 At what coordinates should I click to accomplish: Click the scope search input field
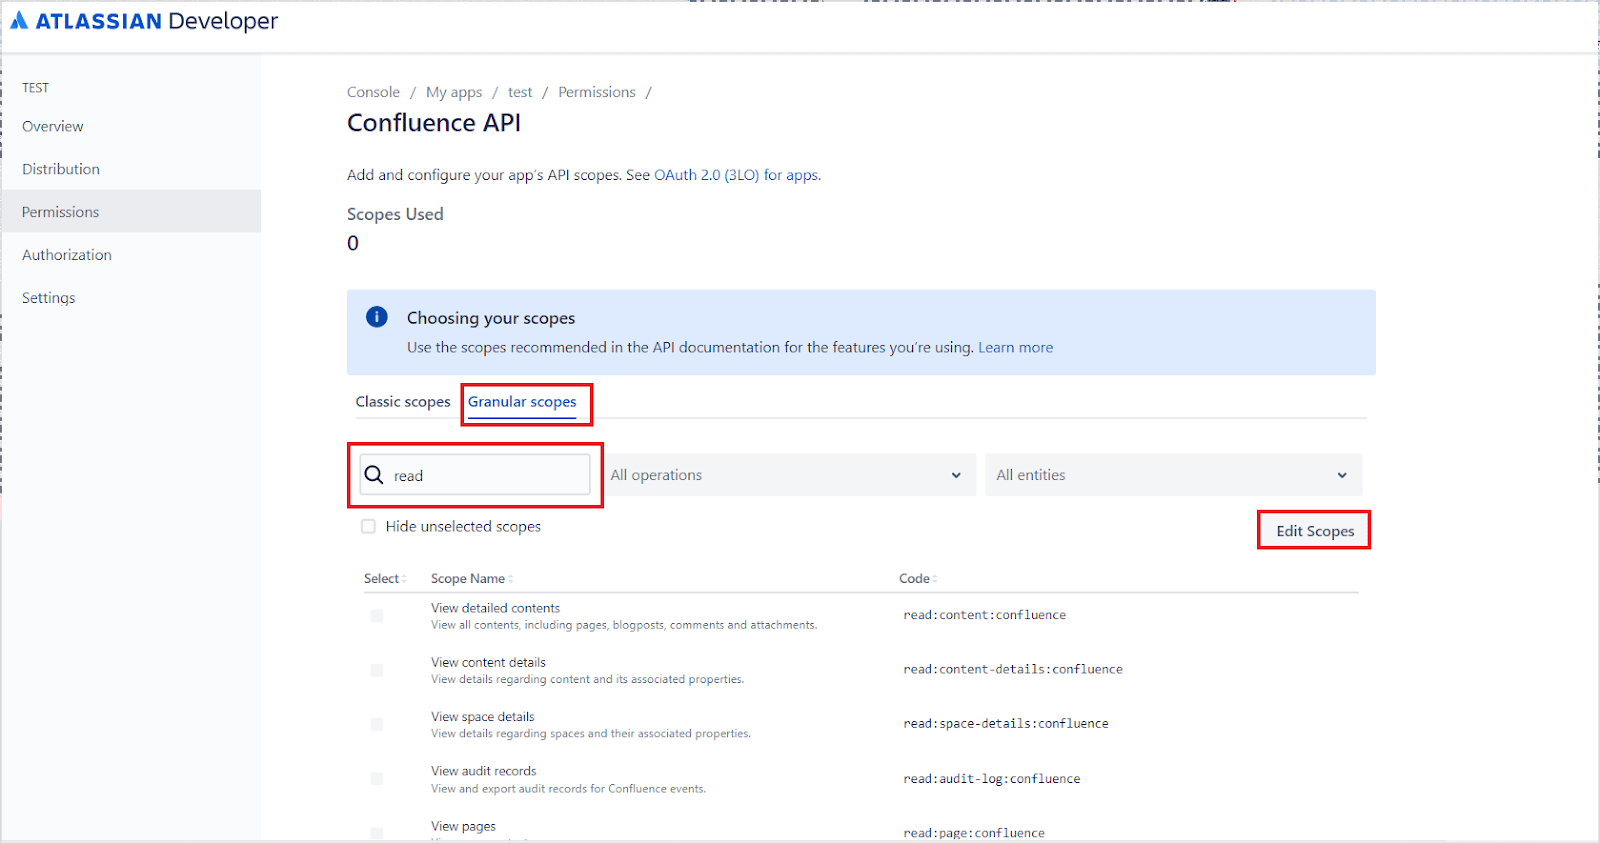click(476, 475)
